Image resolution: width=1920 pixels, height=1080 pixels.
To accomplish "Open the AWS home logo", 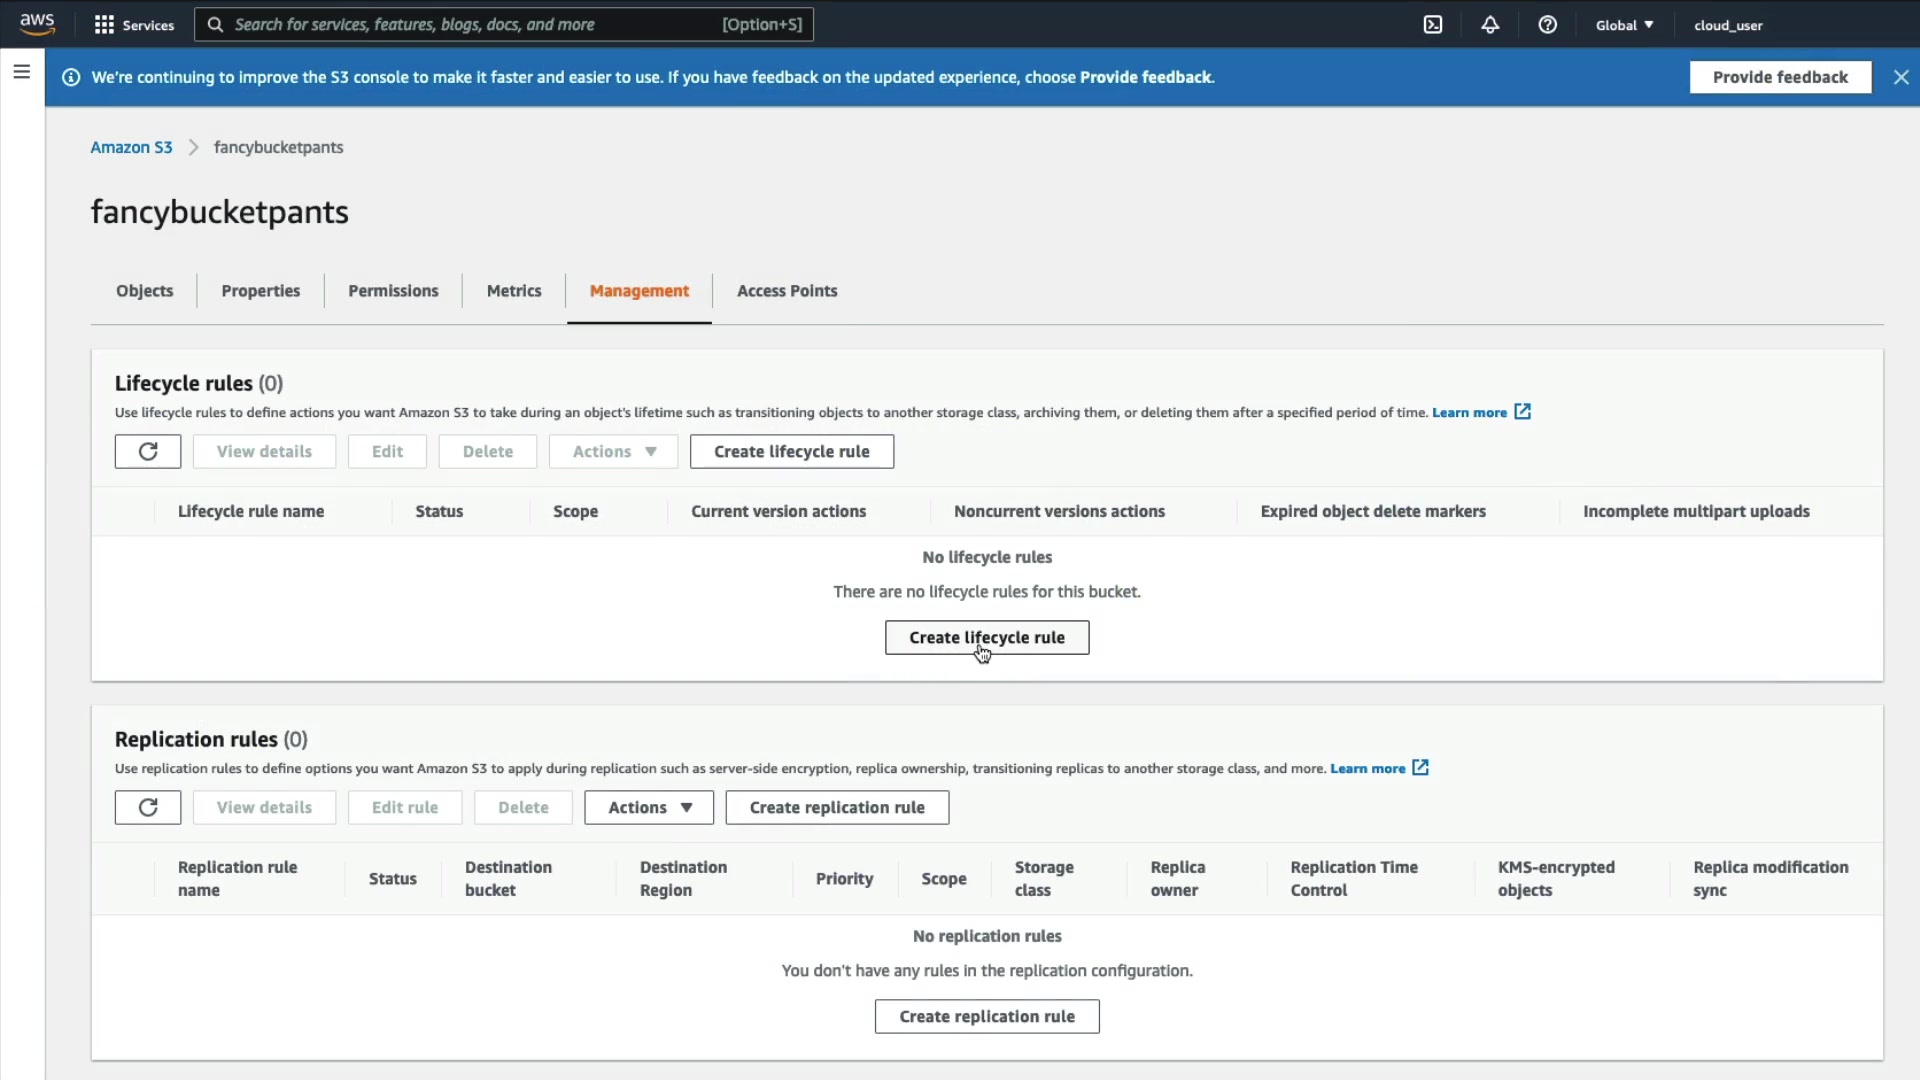I will [37, 24].
